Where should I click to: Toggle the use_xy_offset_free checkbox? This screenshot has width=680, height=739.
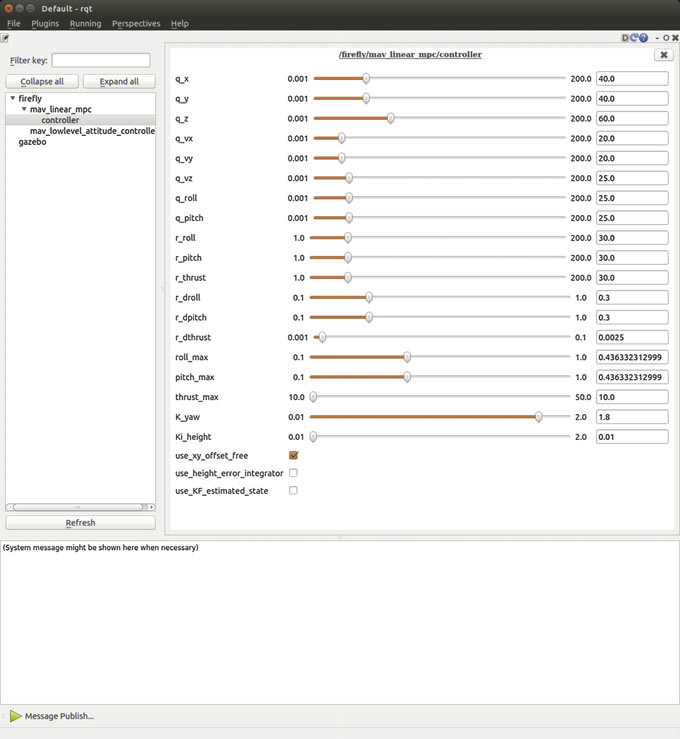coord(293,455)
